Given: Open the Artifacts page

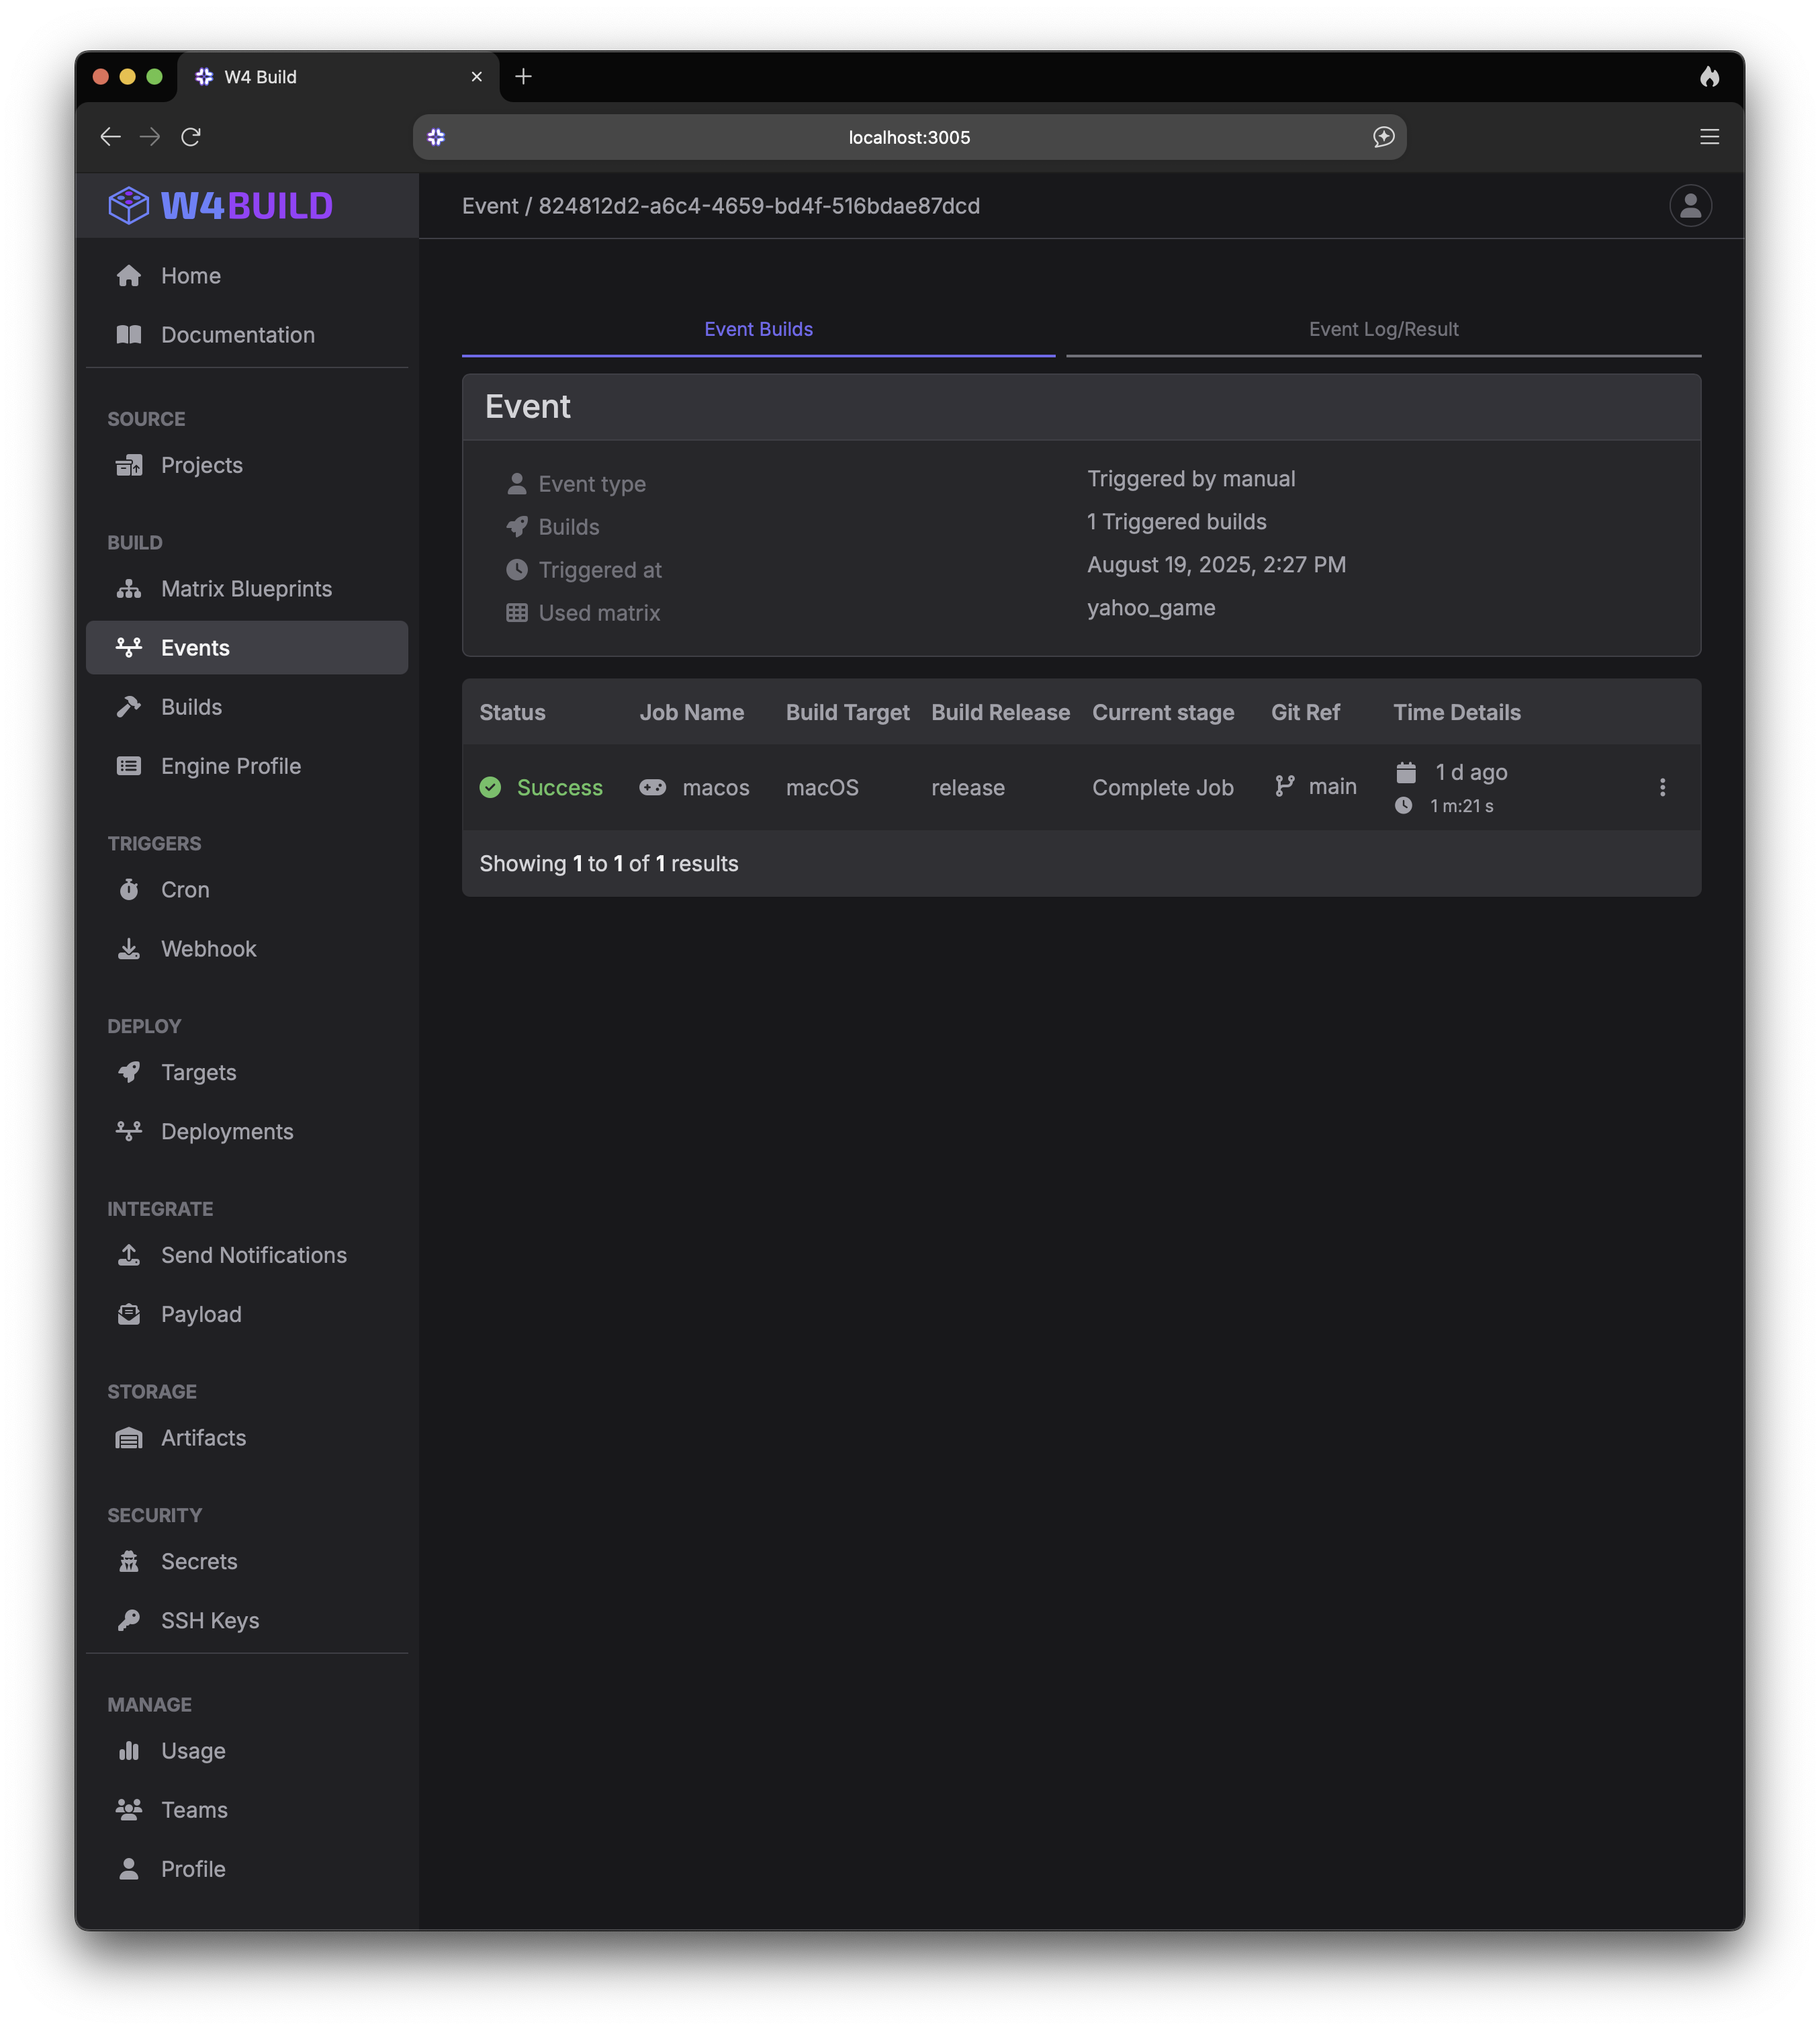Looking at the screenshot, I should (x=247, y=1437).
